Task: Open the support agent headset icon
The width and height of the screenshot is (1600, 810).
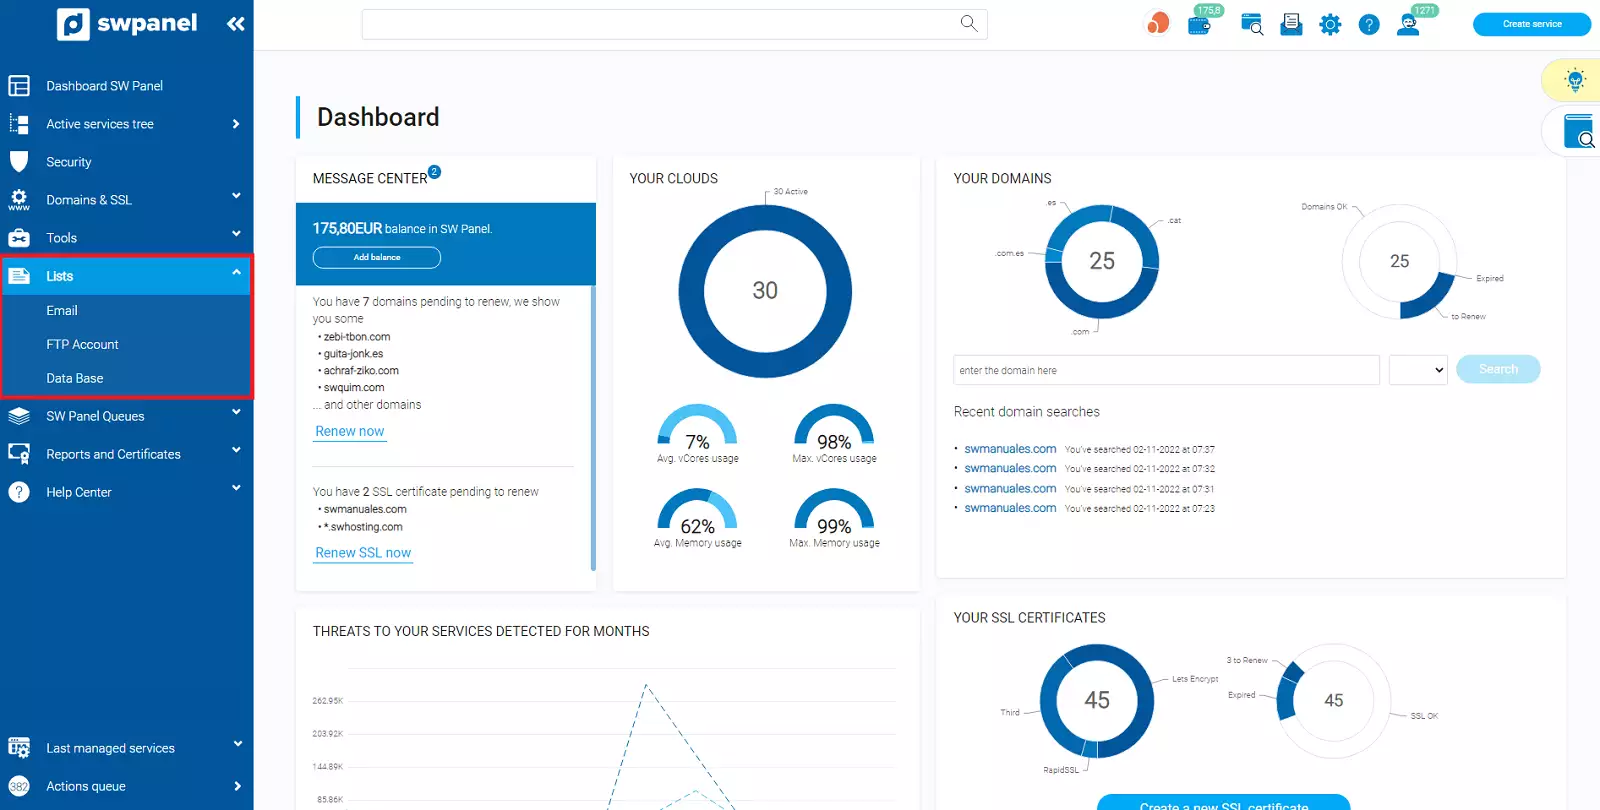Action: point(1408,25)
